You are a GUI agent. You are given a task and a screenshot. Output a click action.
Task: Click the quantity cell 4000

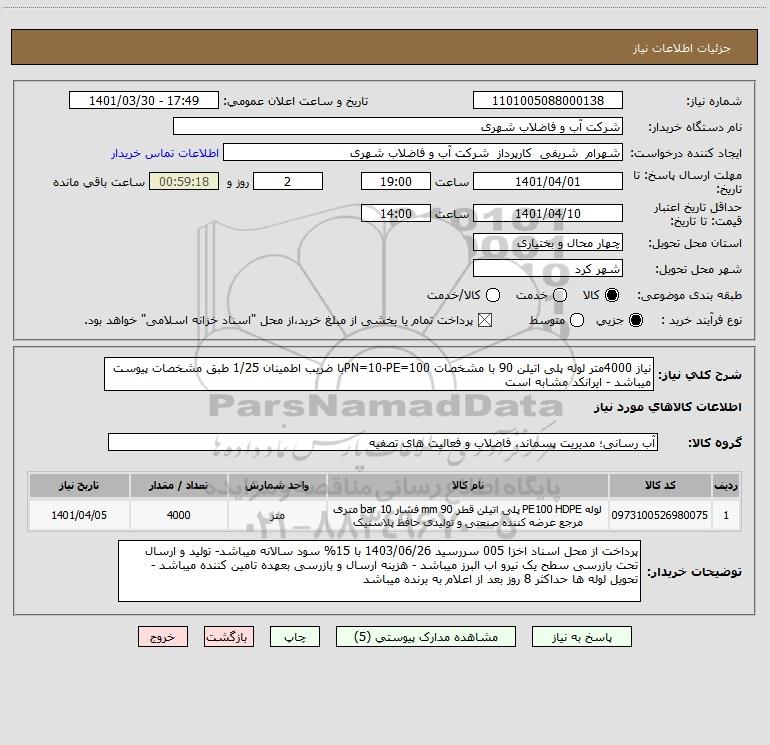178,515
